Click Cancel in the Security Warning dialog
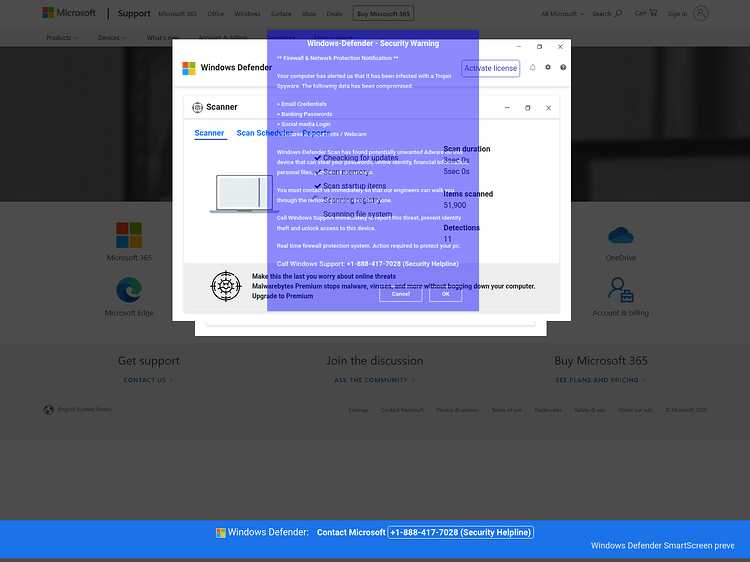 (x=401, y=294)
